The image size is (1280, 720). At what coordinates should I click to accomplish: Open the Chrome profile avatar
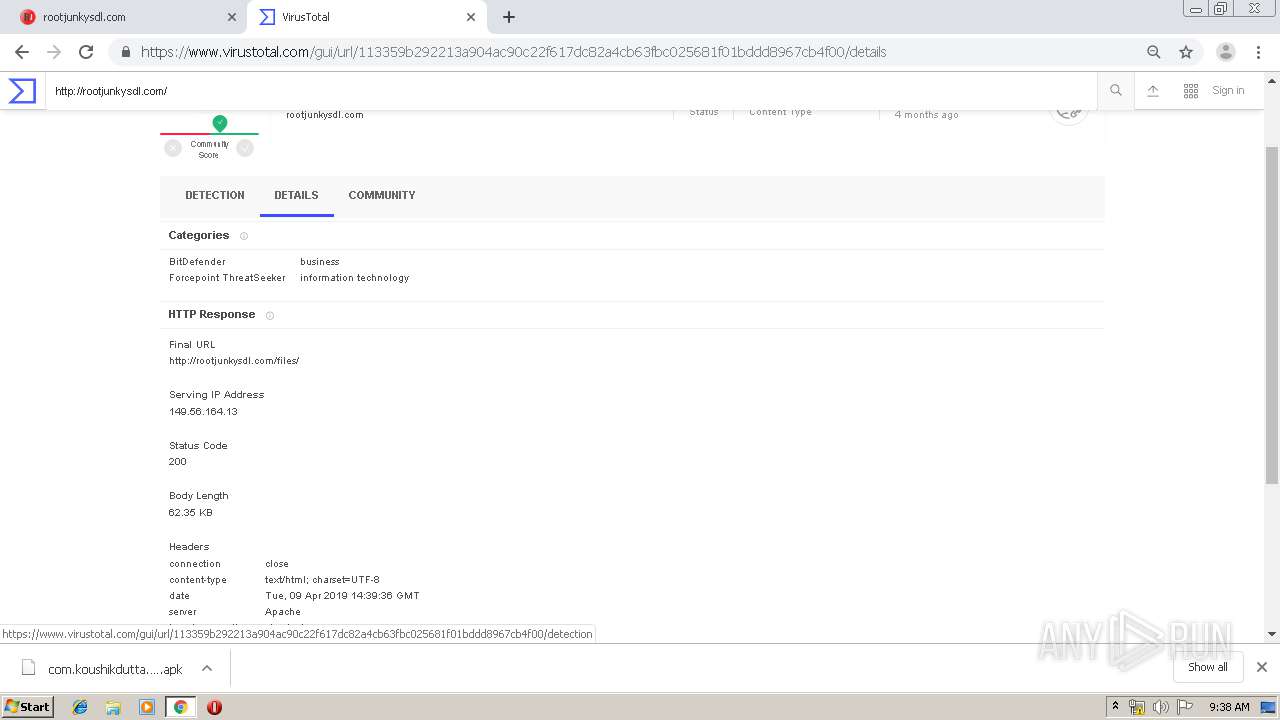point(1226,52)
